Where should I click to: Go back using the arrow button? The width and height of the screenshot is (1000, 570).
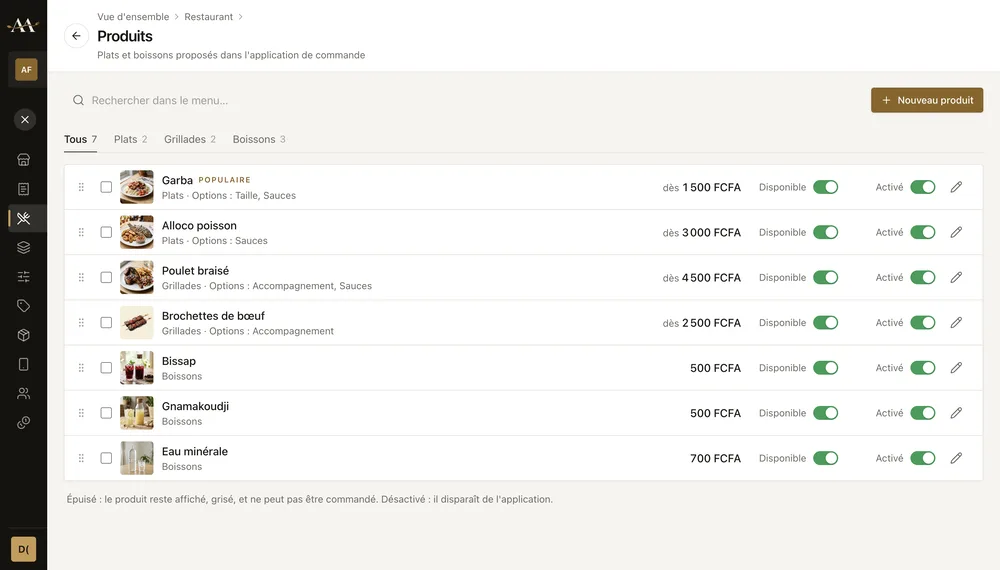click(77, 36)
